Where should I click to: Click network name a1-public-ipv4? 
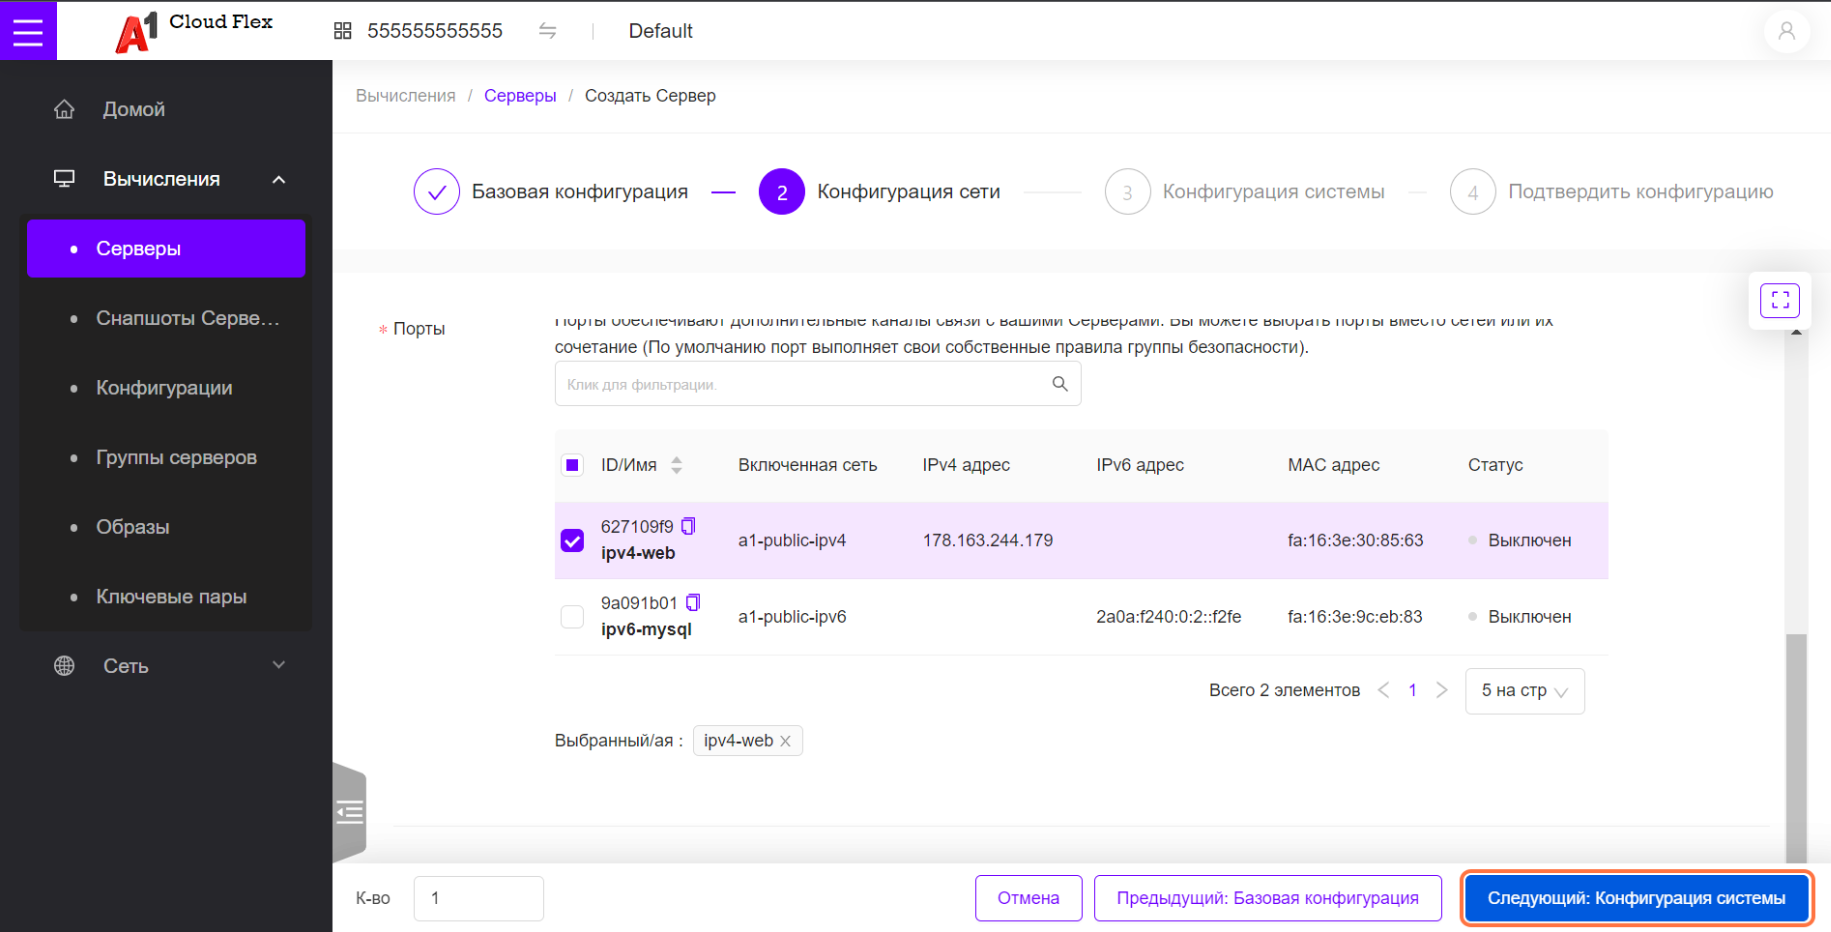tap(792, 541)
